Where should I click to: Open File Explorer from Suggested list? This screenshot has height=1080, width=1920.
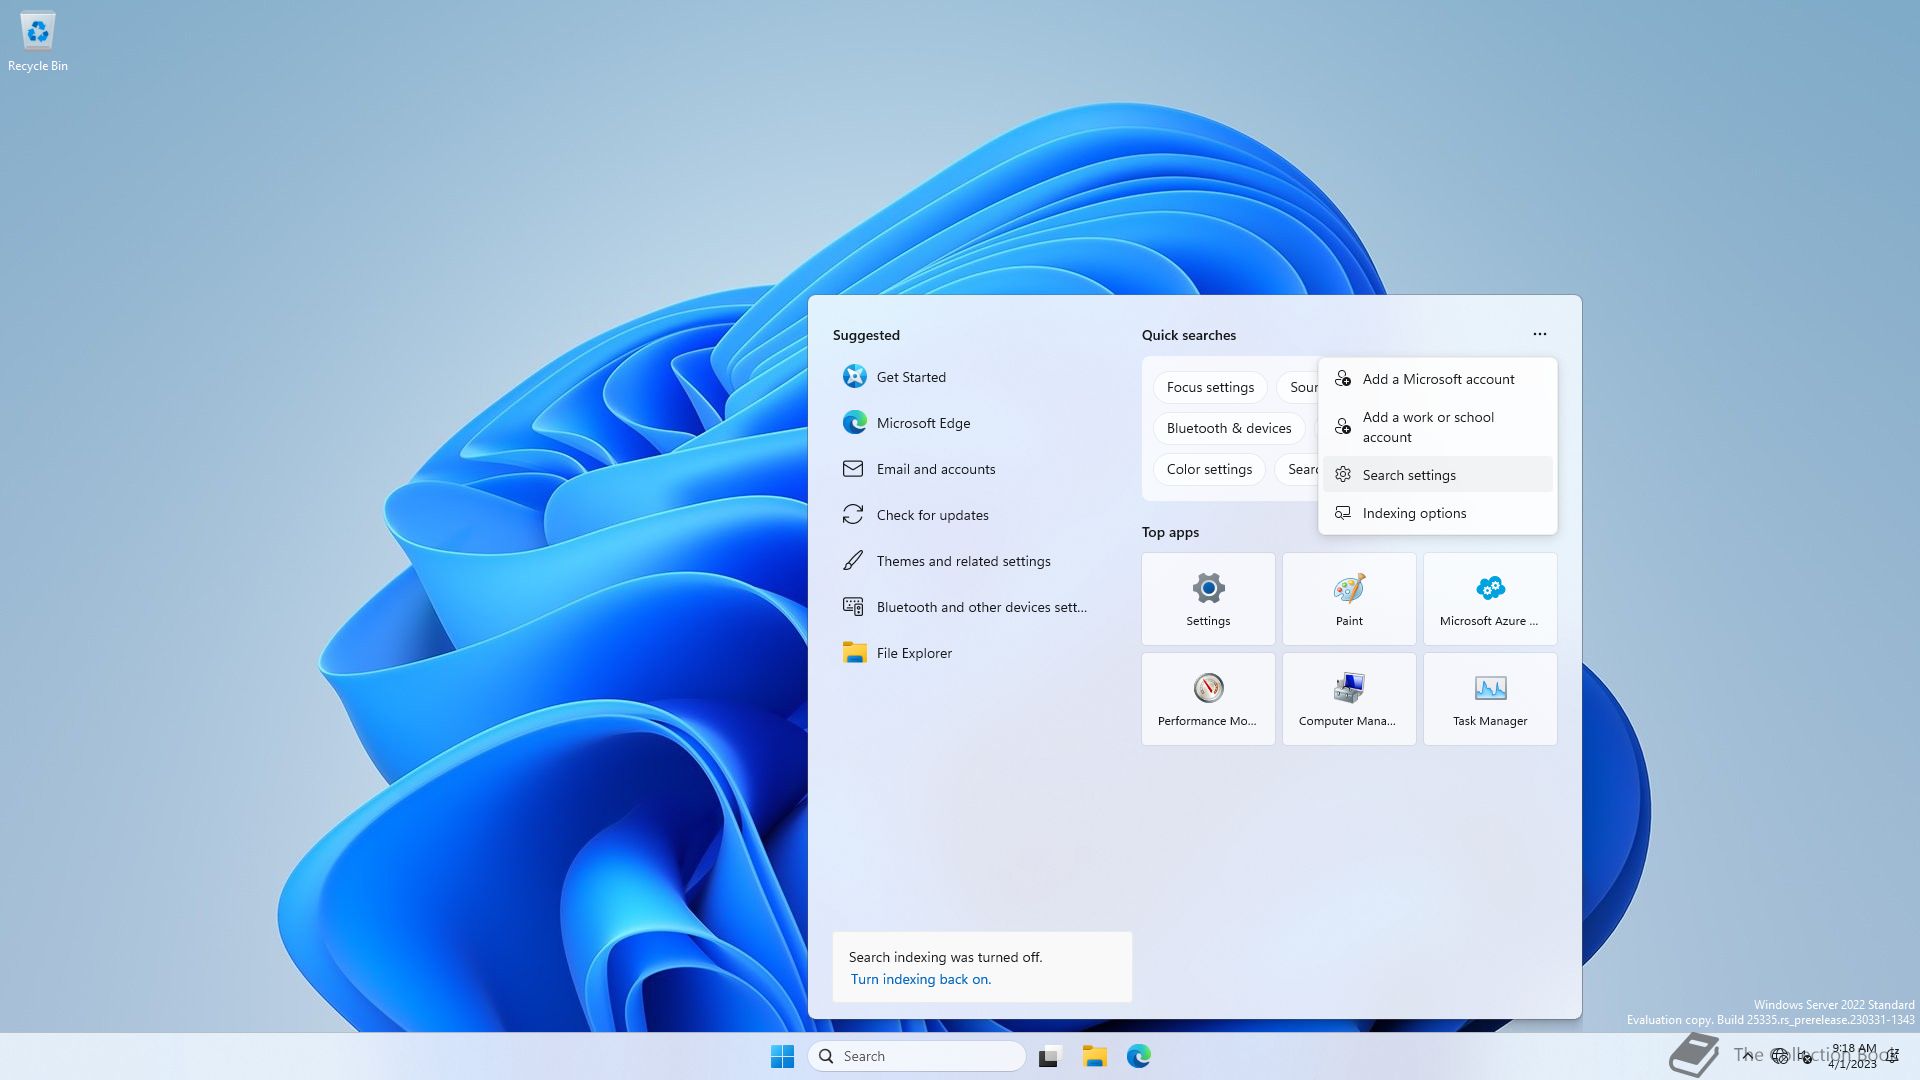[x=965, y=653]
